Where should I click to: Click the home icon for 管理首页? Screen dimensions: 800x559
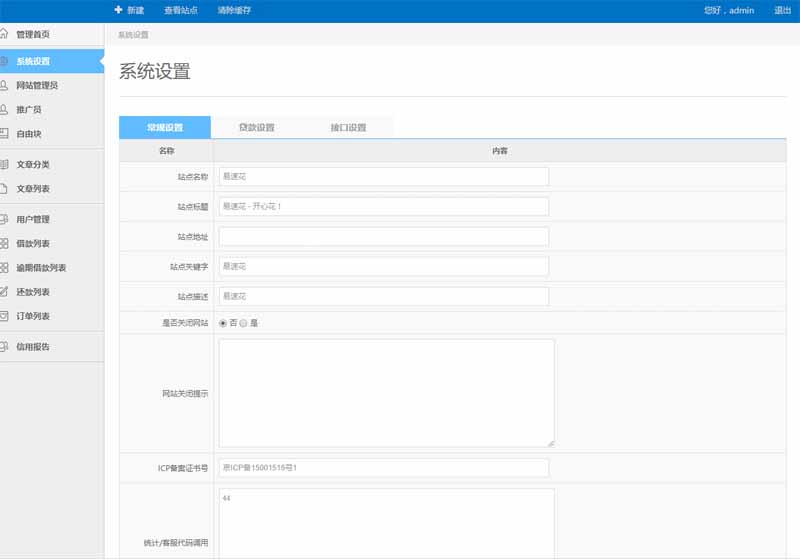coord(5,34)
